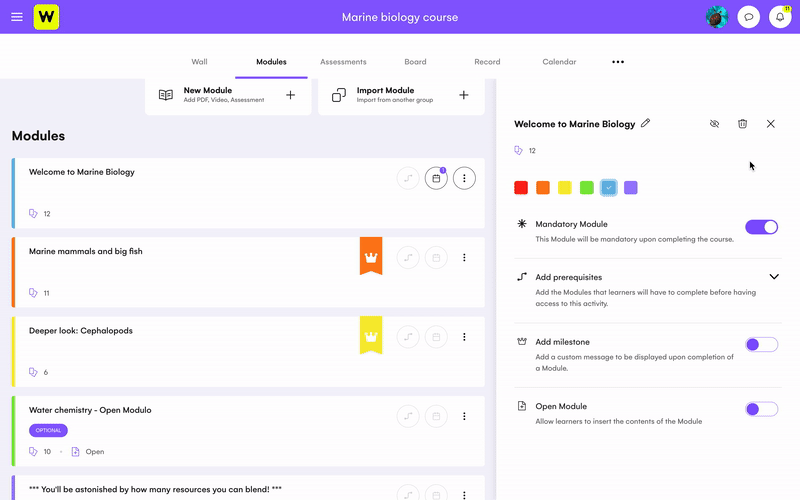
Task: Disable the Mandatory Module toggle
Action: pyautogui.click(x=762, y=227)
